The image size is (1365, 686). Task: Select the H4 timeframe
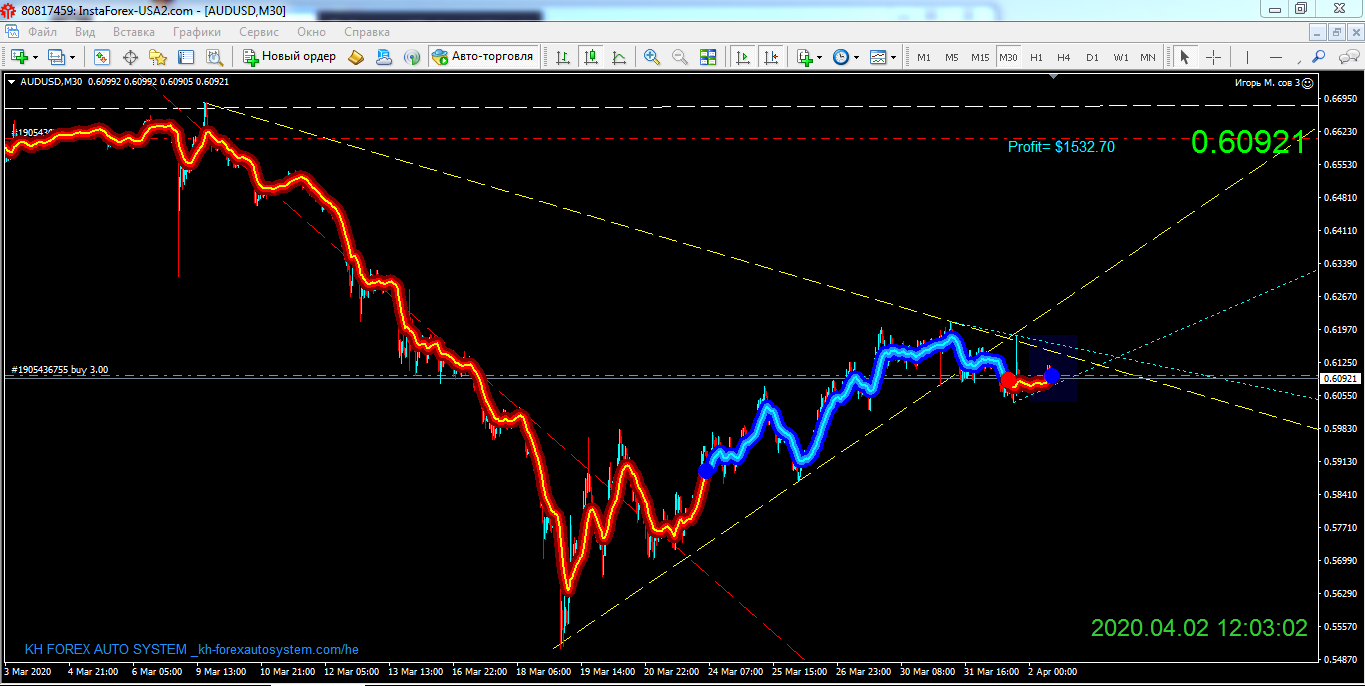point(1064,57)
